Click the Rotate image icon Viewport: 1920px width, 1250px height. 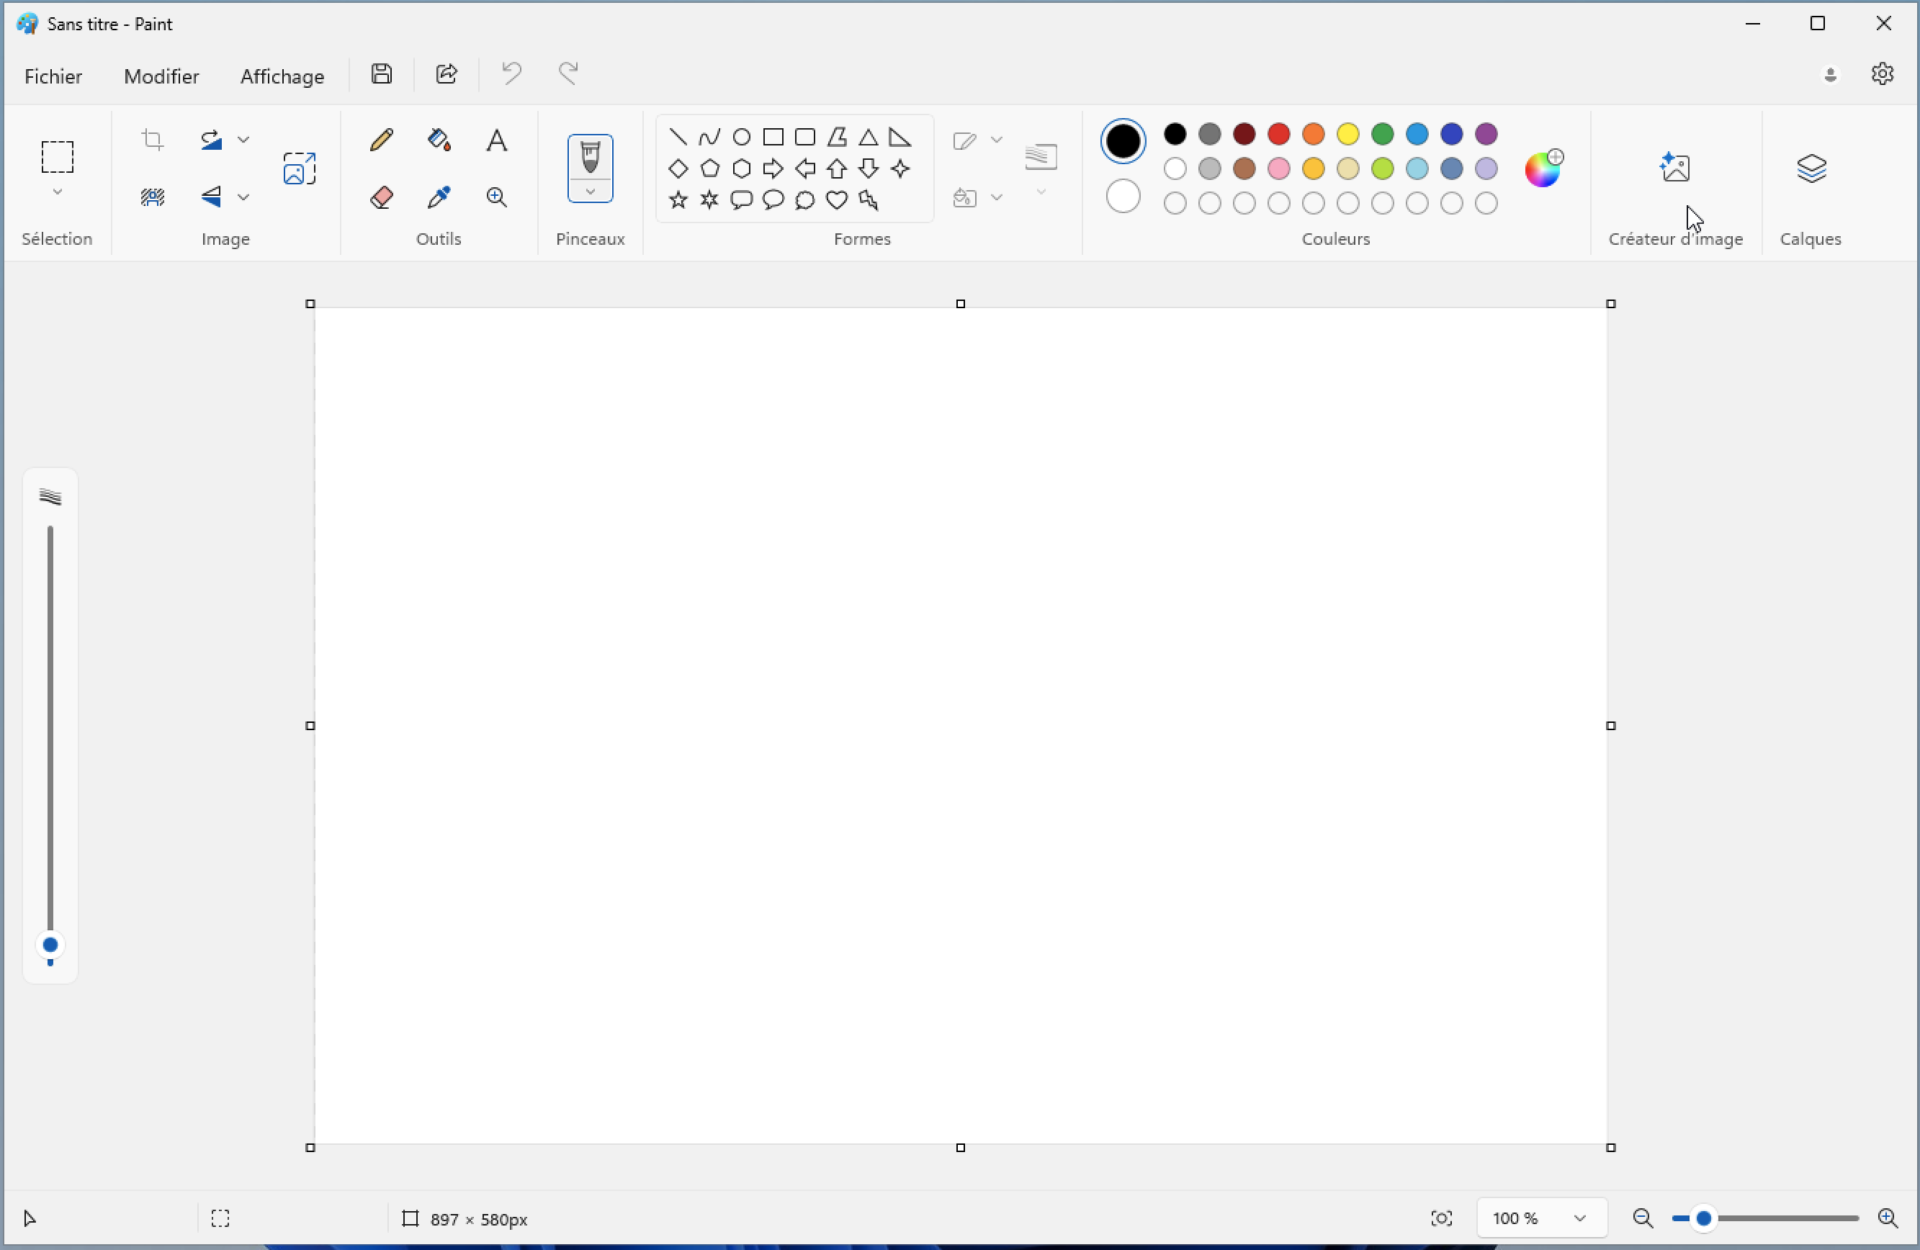coord(210,140)
